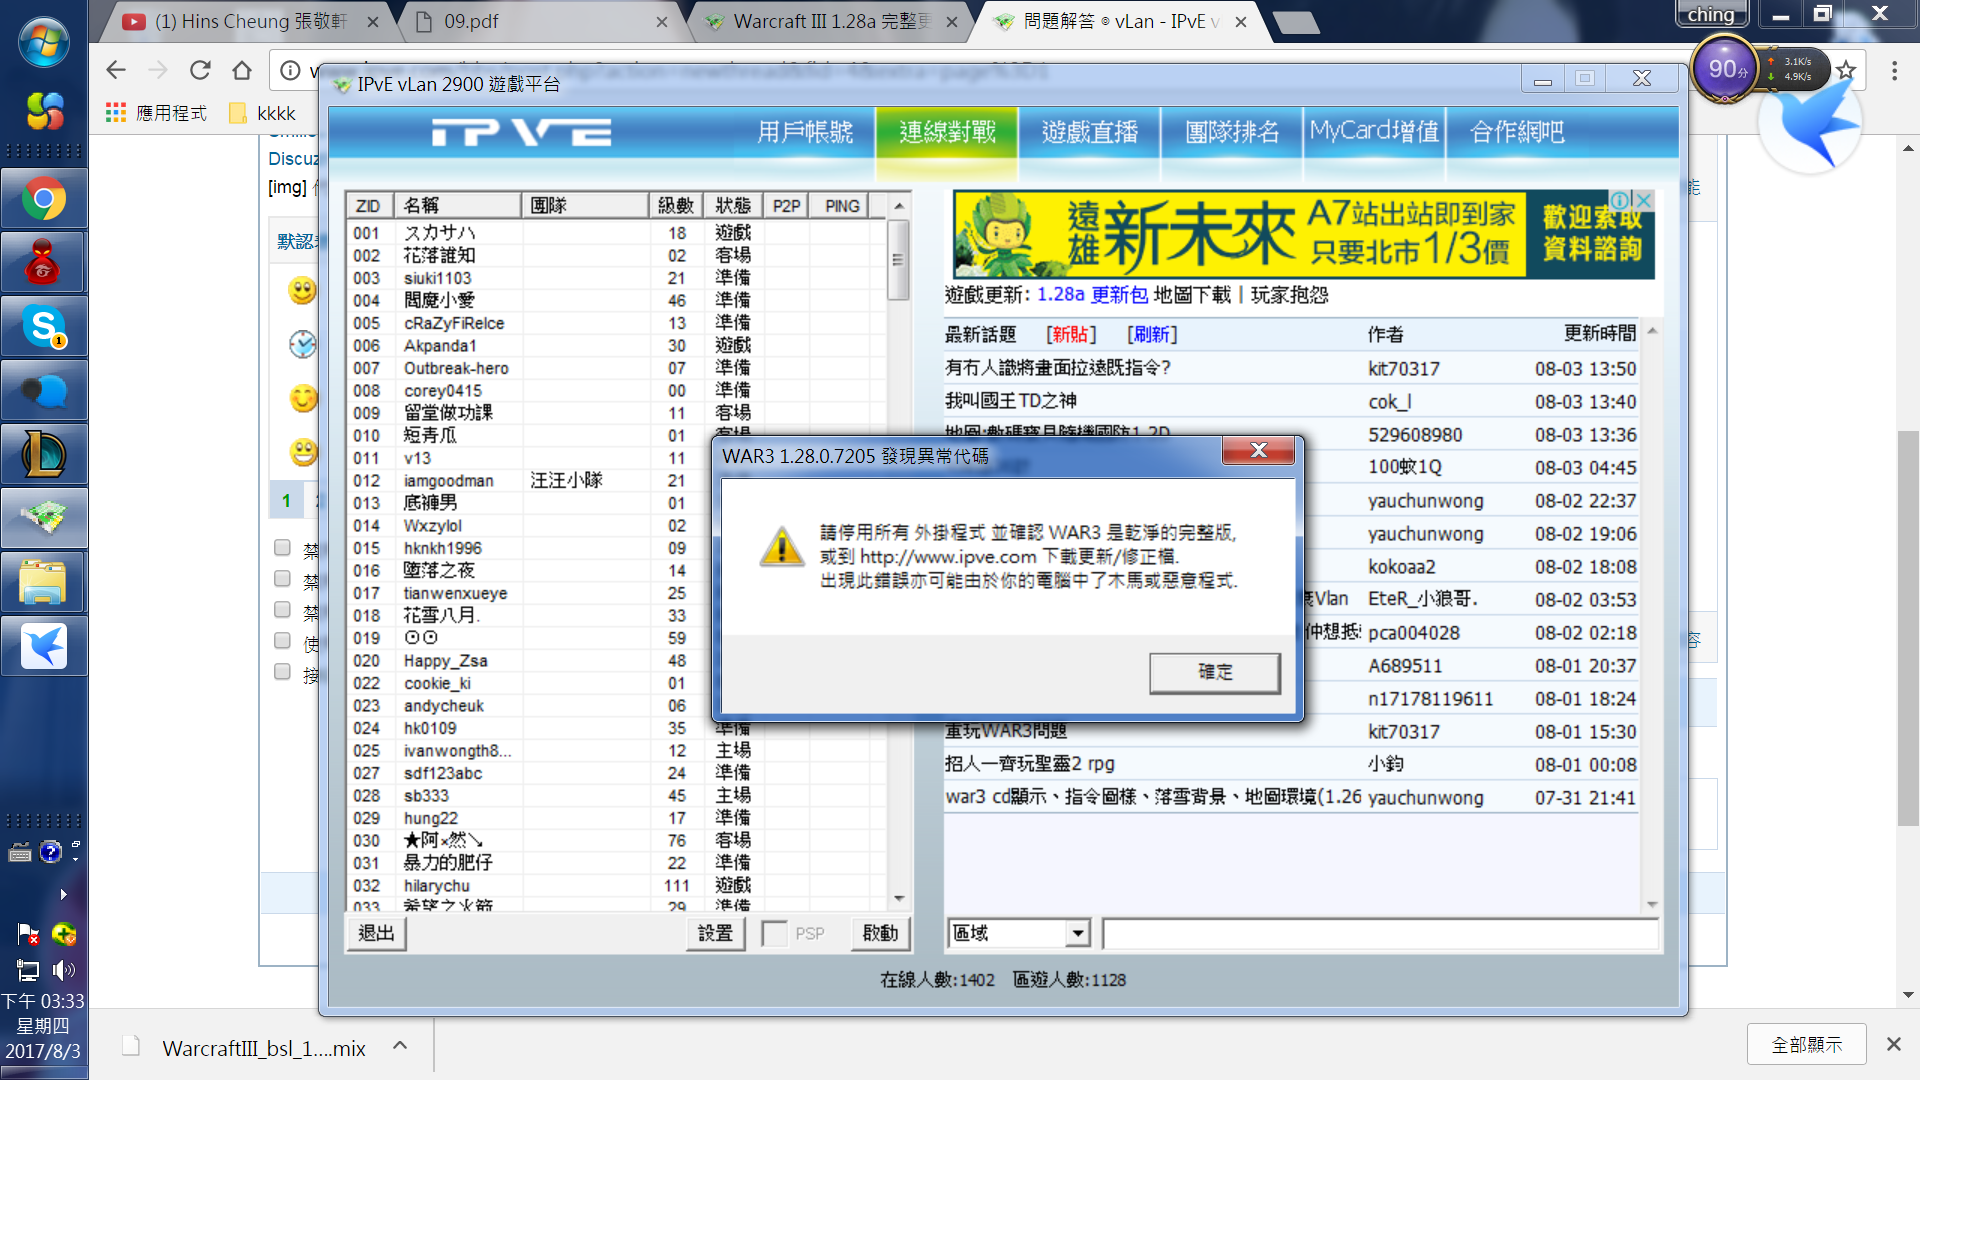Switch to 遊戲直播 tab
Viewport: 1980px width, 1237px height.
coord(1089,132)
